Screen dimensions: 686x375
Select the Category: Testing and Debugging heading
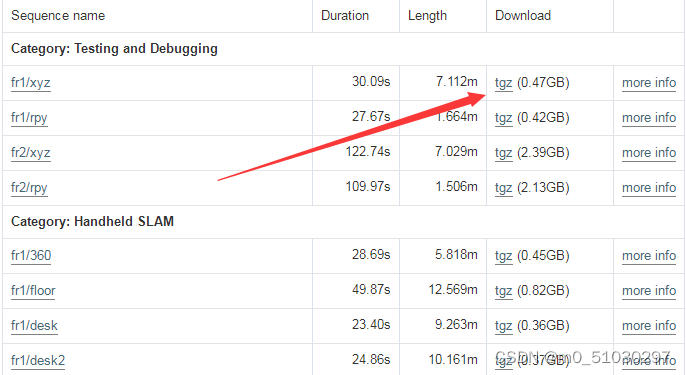pyautogui.click(x=114, y=49)
